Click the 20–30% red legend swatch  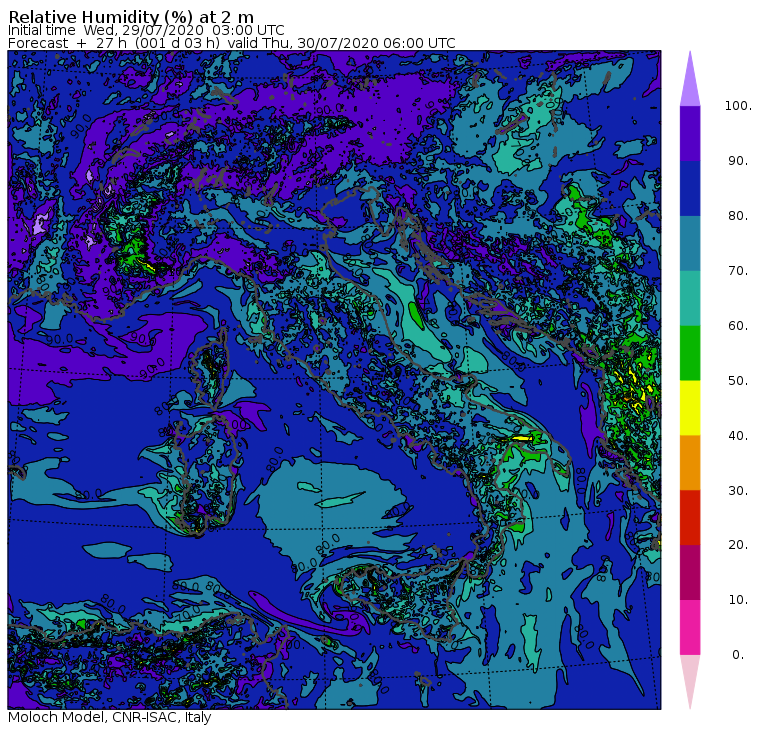[x=690, y=518]
